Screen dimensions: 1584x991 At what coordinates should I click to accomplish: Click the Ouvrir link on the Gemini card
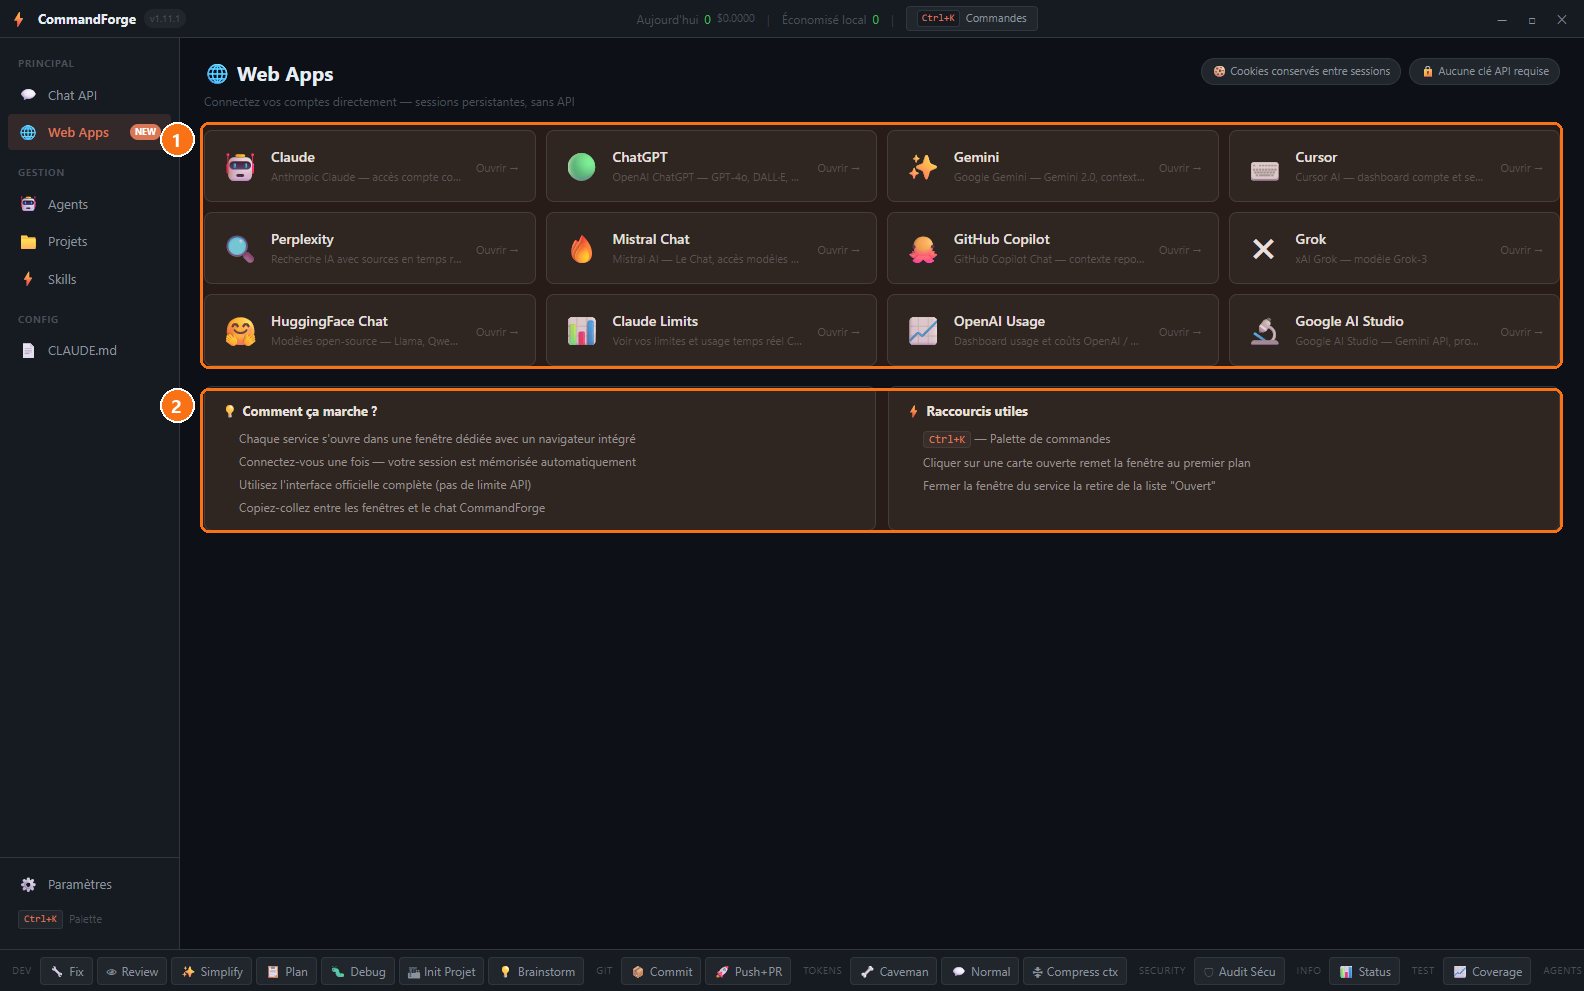coord(1180,168)
